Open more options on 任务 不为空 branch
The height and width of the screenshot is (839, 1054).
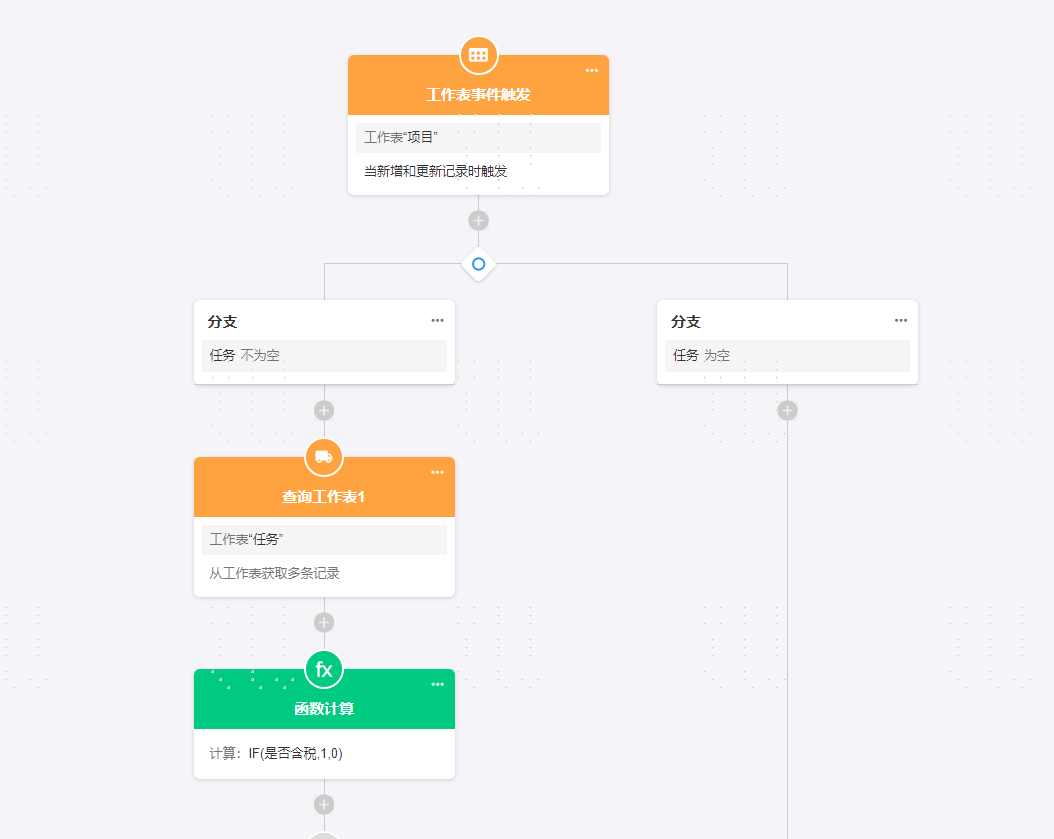point(437,320)
